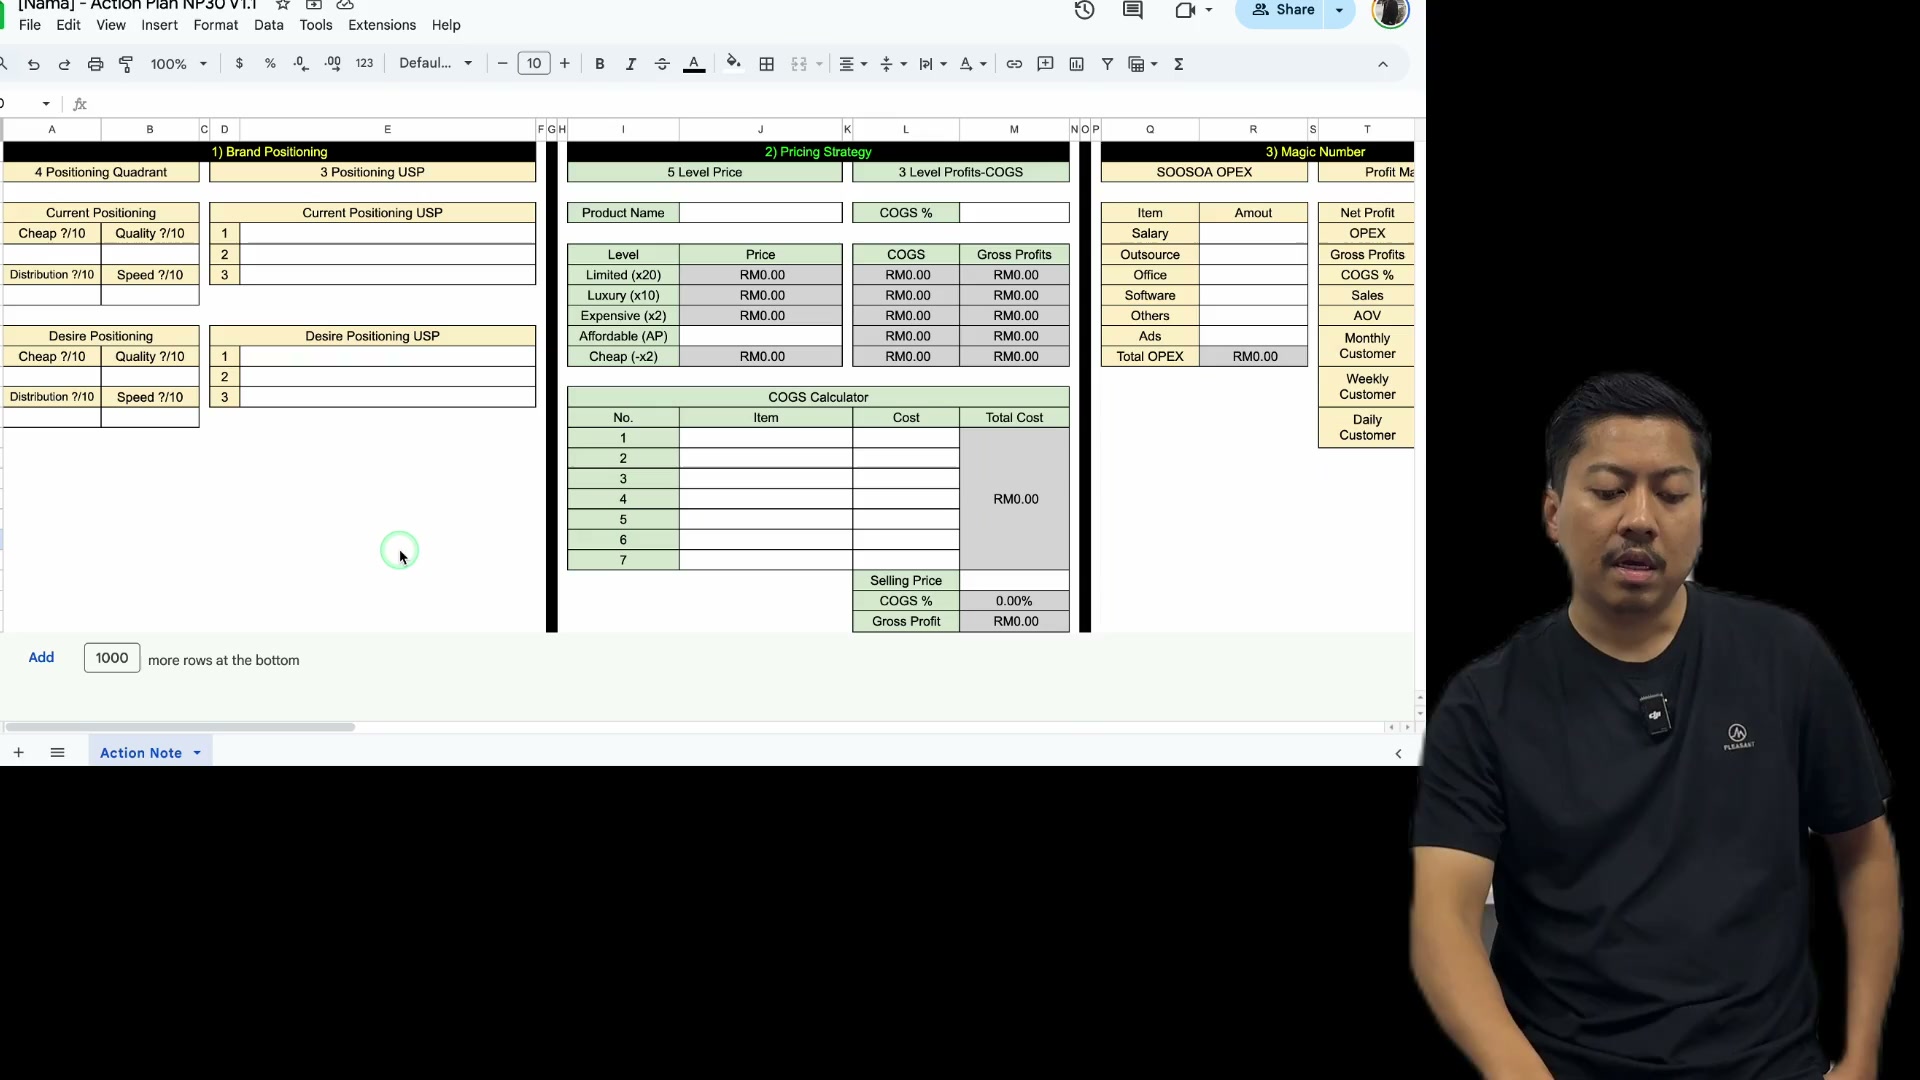Click the print icon
Image resolution: width=1920 pixels, height=1080 pixels.
click(x=95, y=64)
